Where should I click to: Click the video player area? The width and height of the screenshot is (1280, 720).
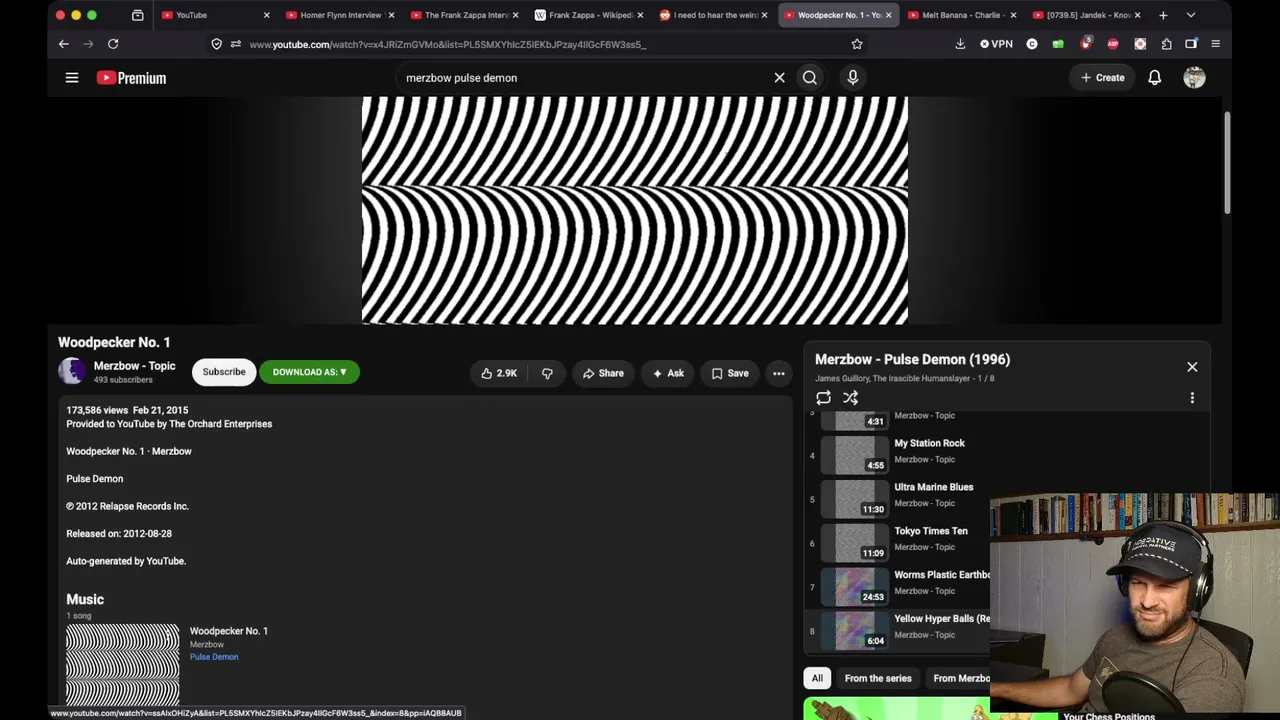[635, 210]
